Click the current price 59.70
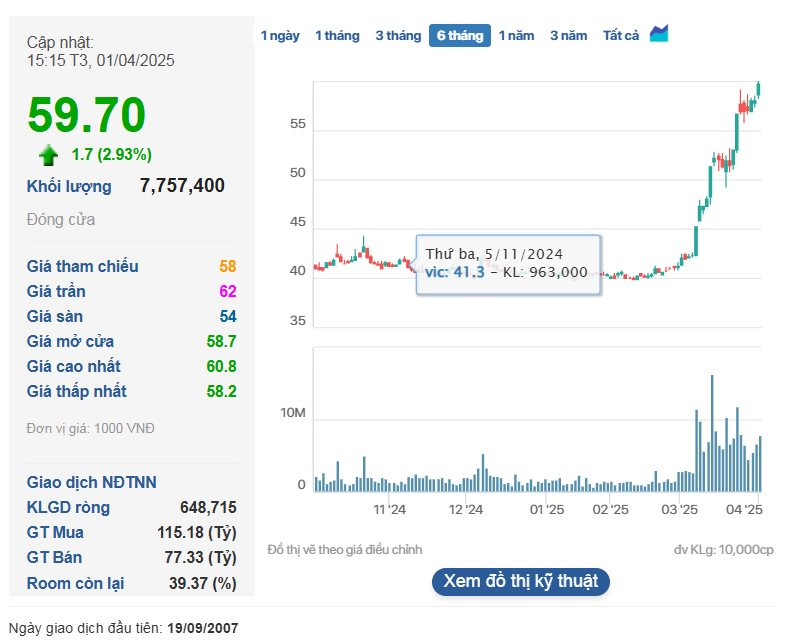789x643 pixels. point(87,115)
